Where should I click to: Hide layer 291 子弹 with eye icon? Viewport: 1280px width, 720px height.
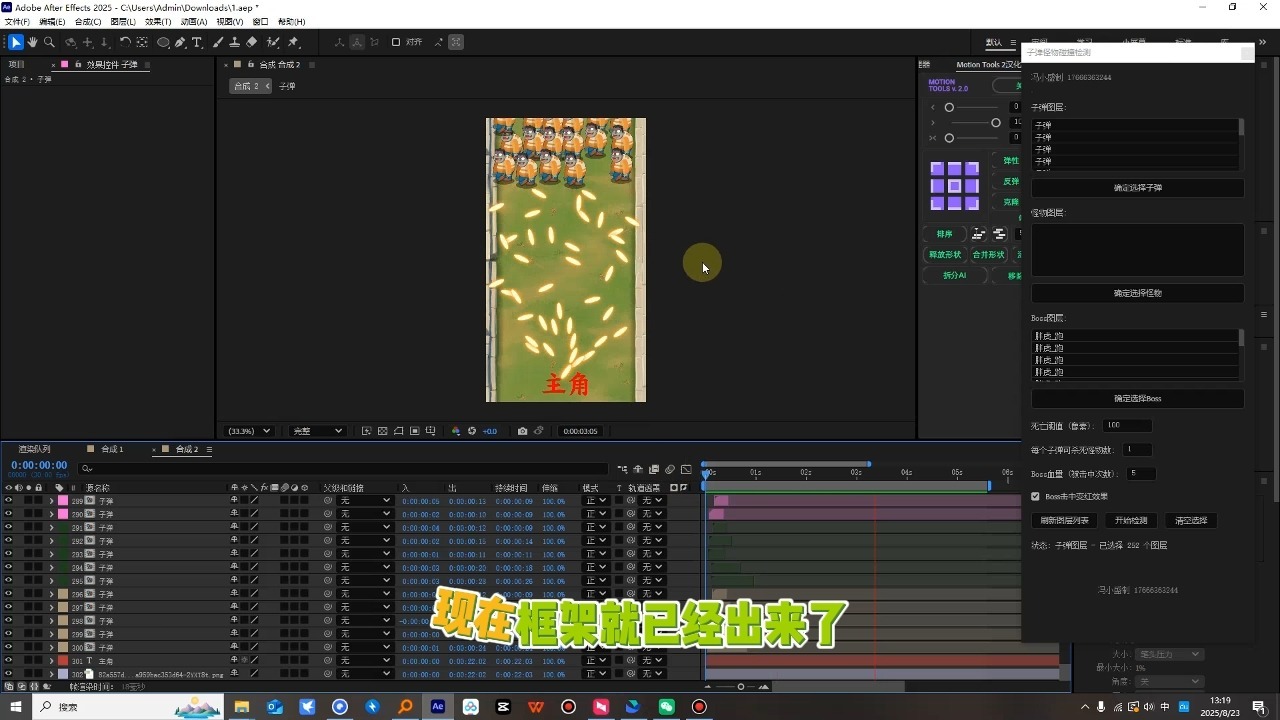[8, 527]
